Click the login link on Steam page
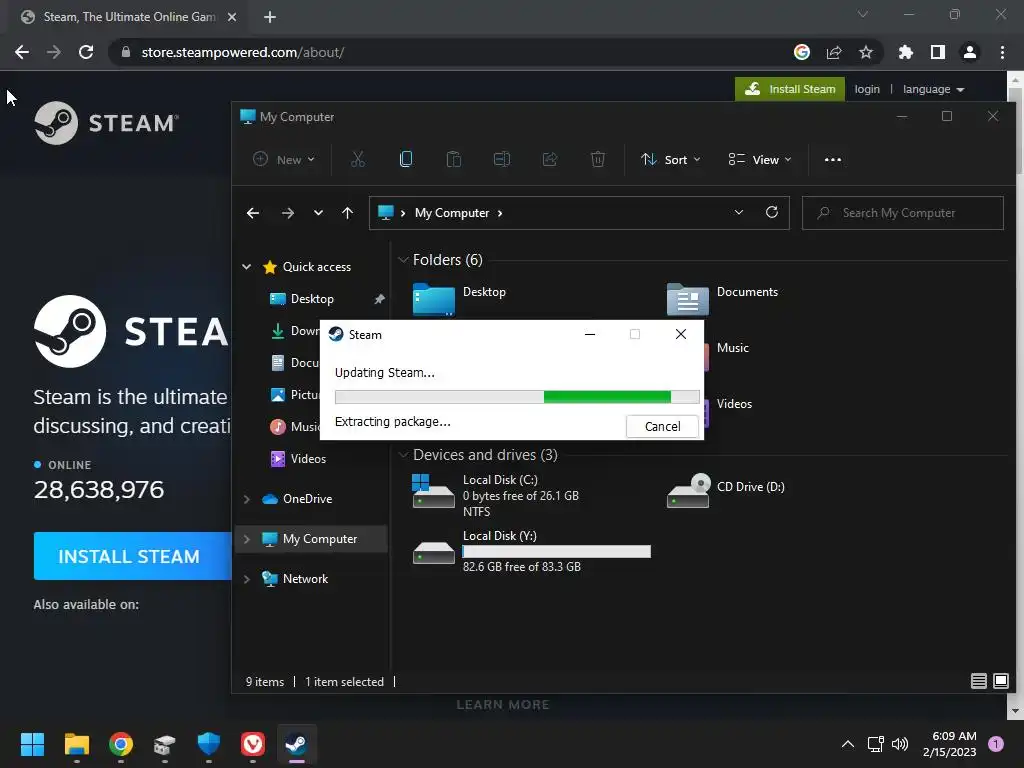Screen dimensions: 1024x768 [867, 89]
